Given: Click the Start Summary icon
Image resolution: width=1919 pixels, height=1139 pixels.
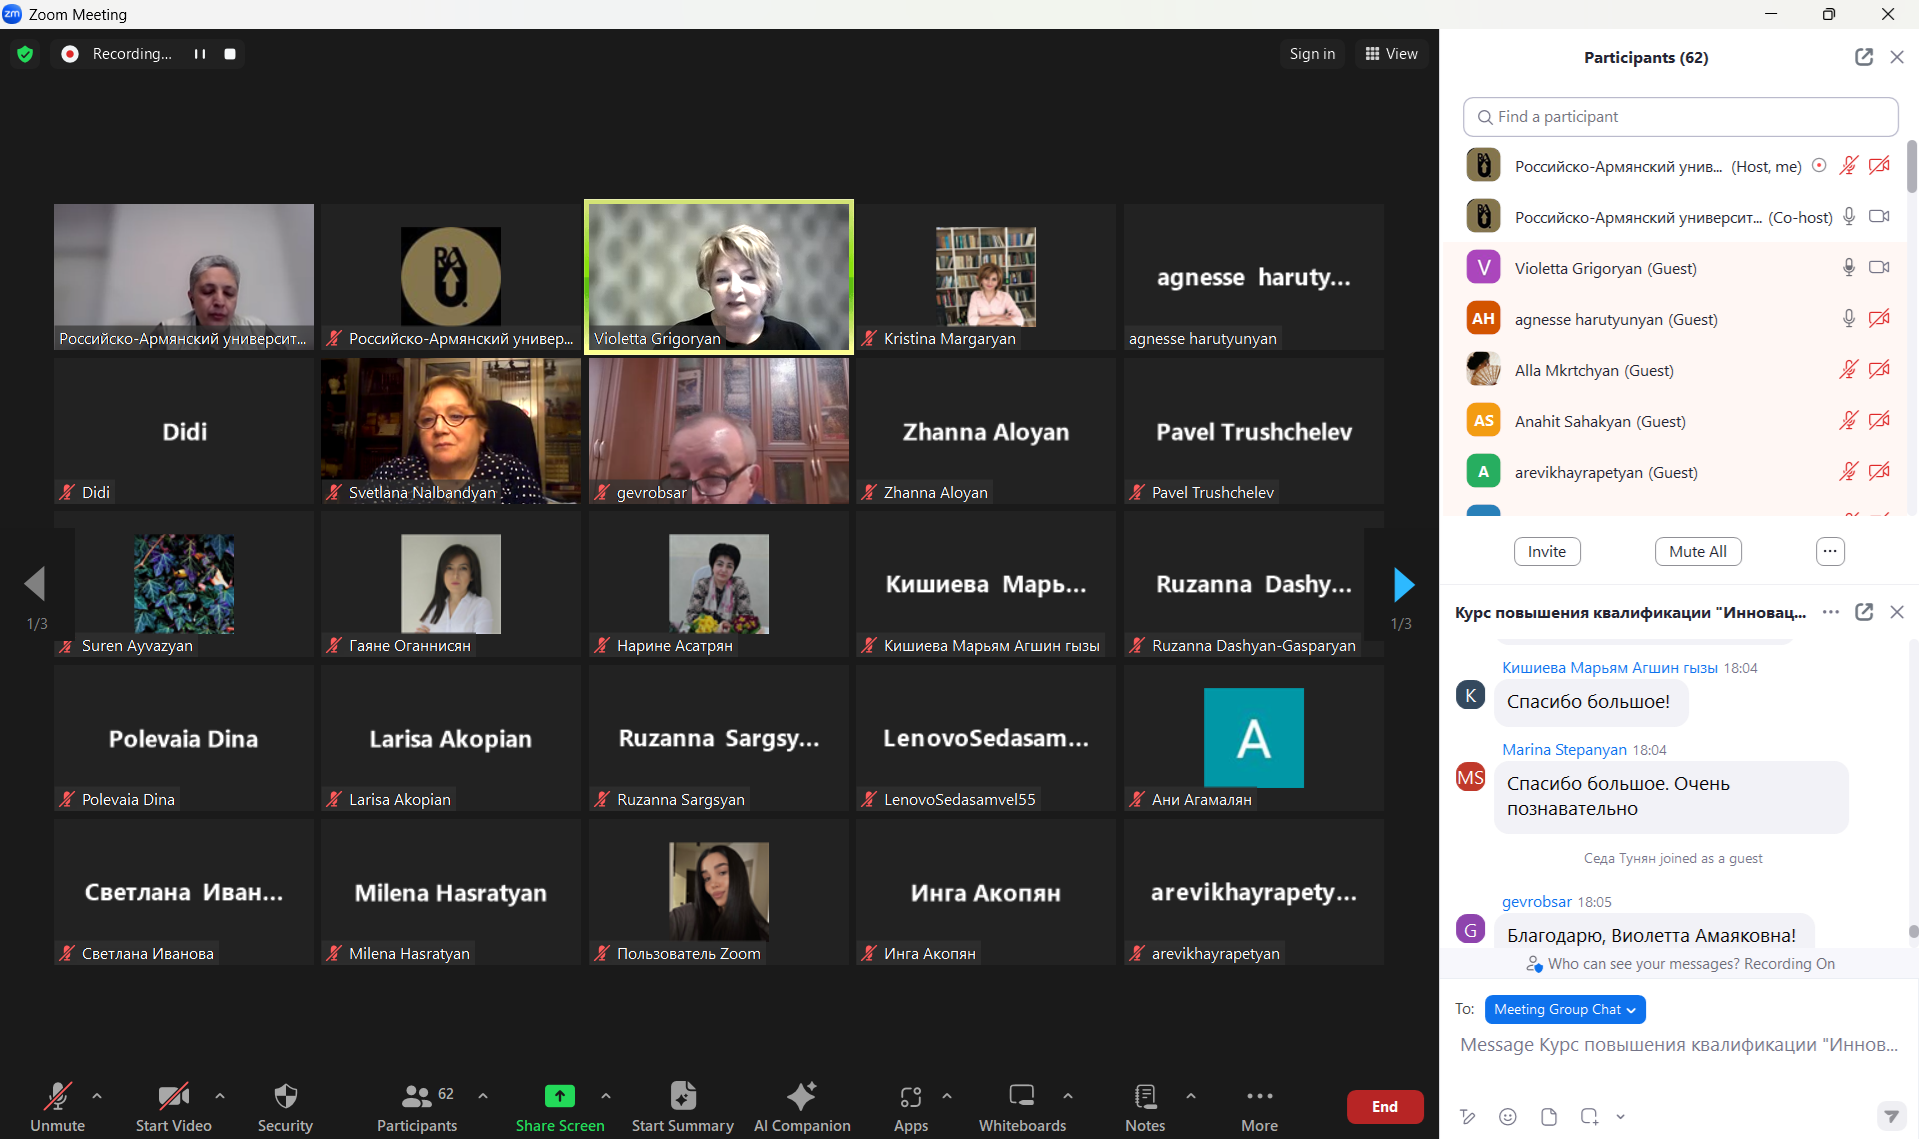Looking at the screenshot, I should [x=682, y=1097].
